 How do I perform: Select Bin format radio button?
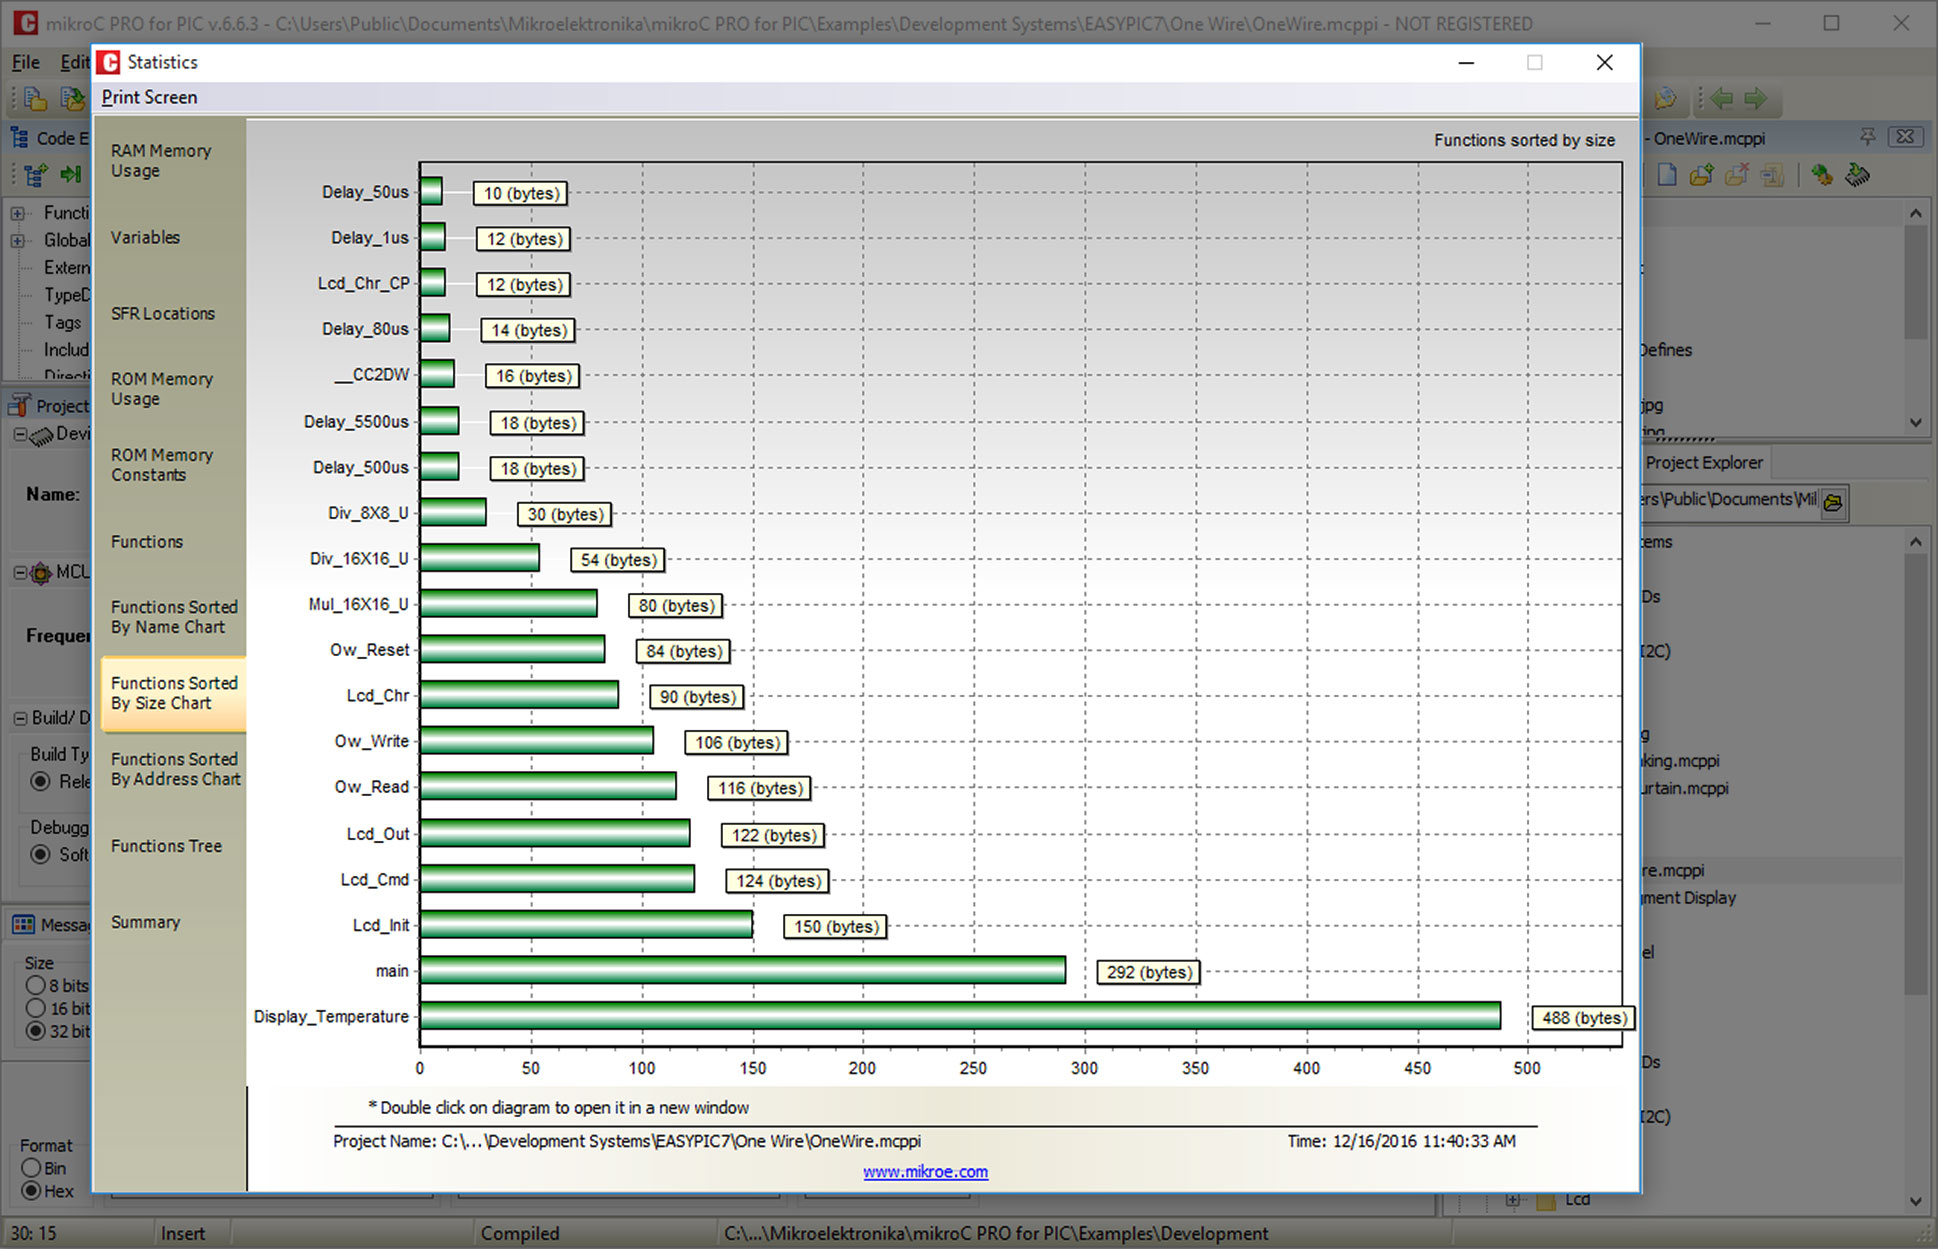click(x=31, y=1168)
